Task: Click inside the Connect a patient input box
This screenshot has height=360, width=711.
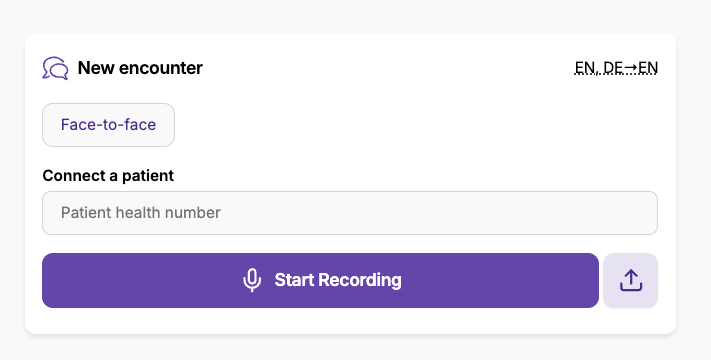Action: 350,213
